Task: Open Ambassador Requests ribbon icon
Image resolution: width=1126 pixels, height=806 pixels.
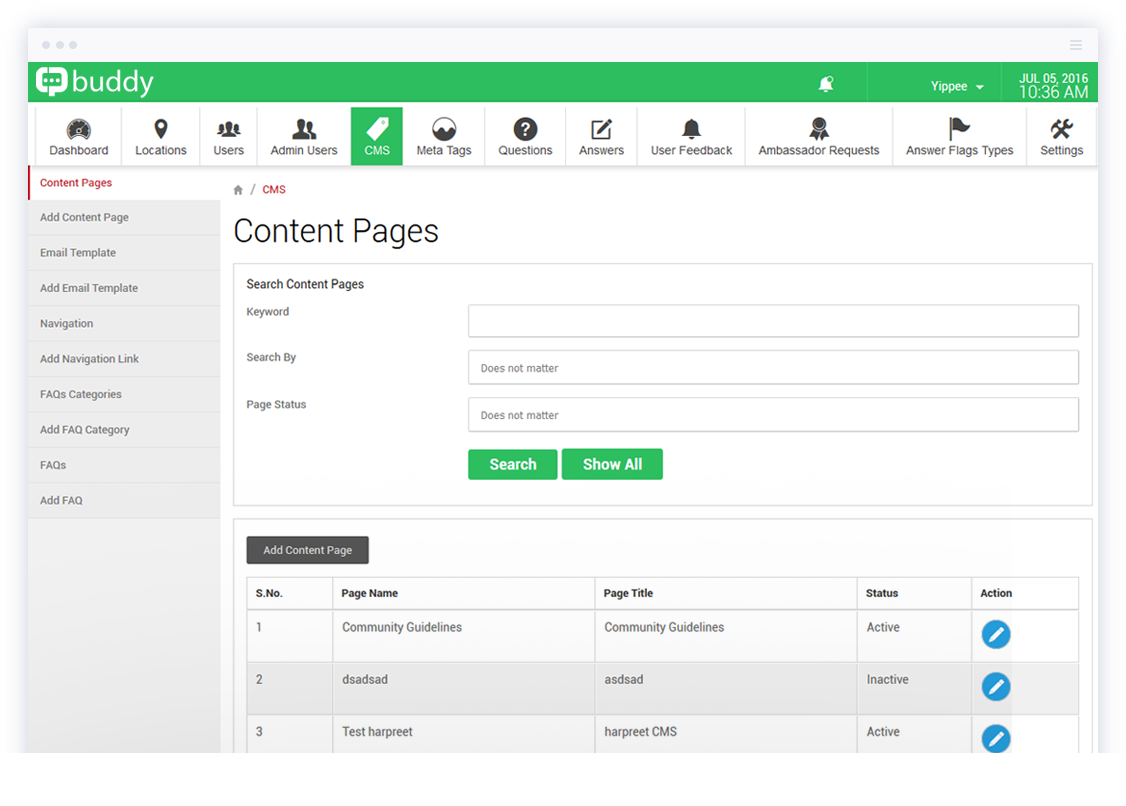Action: [818, 130]
